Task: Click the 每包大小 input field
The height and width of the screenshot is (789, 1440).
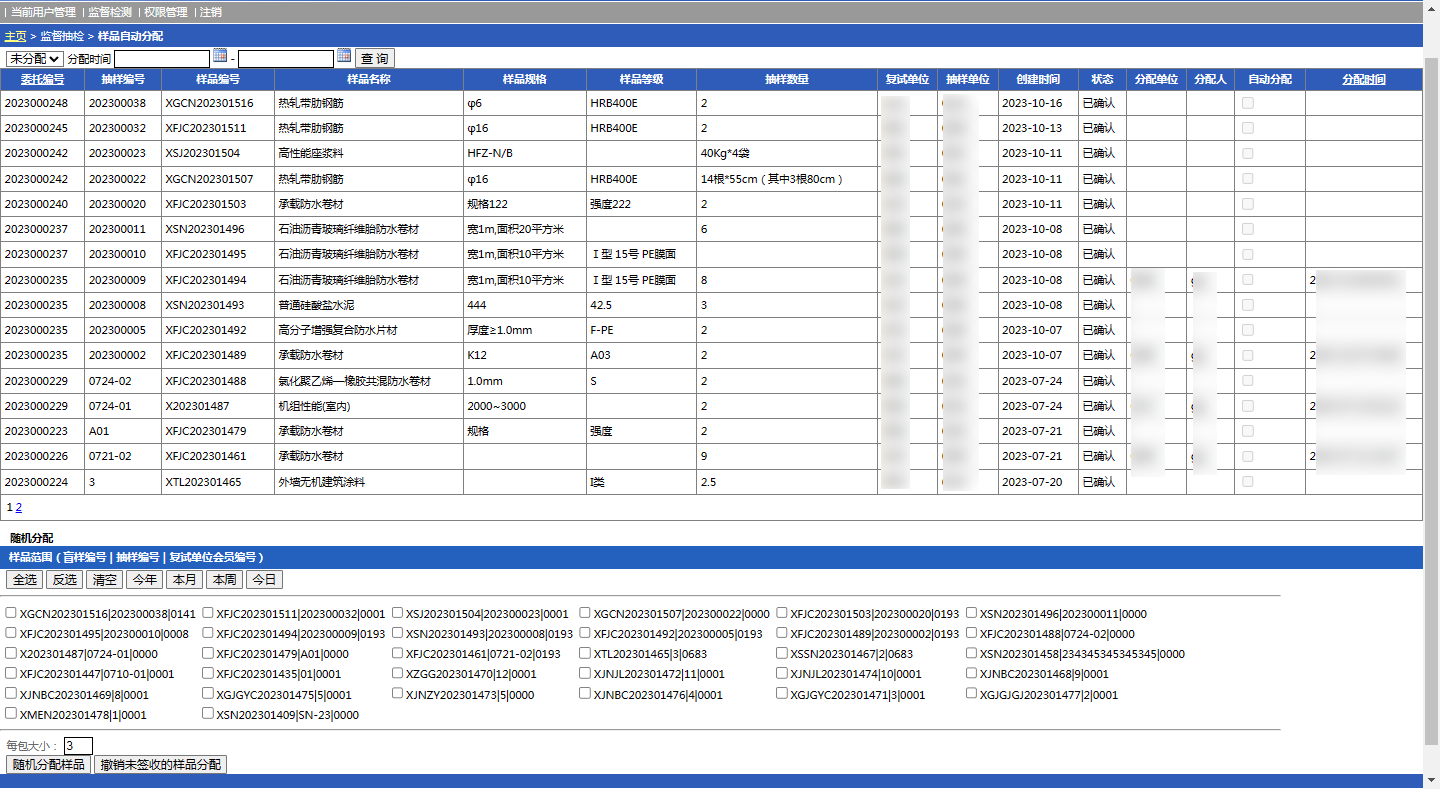Action: point(78,745)
